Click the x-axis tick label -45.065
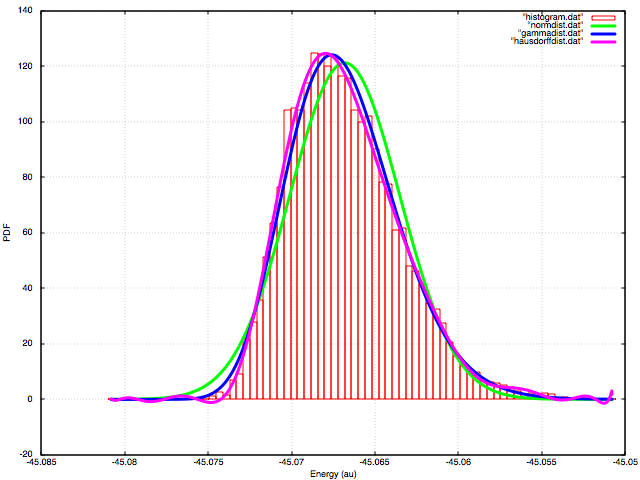The height and width of the screenshot is (480, 640). (375, 462)
